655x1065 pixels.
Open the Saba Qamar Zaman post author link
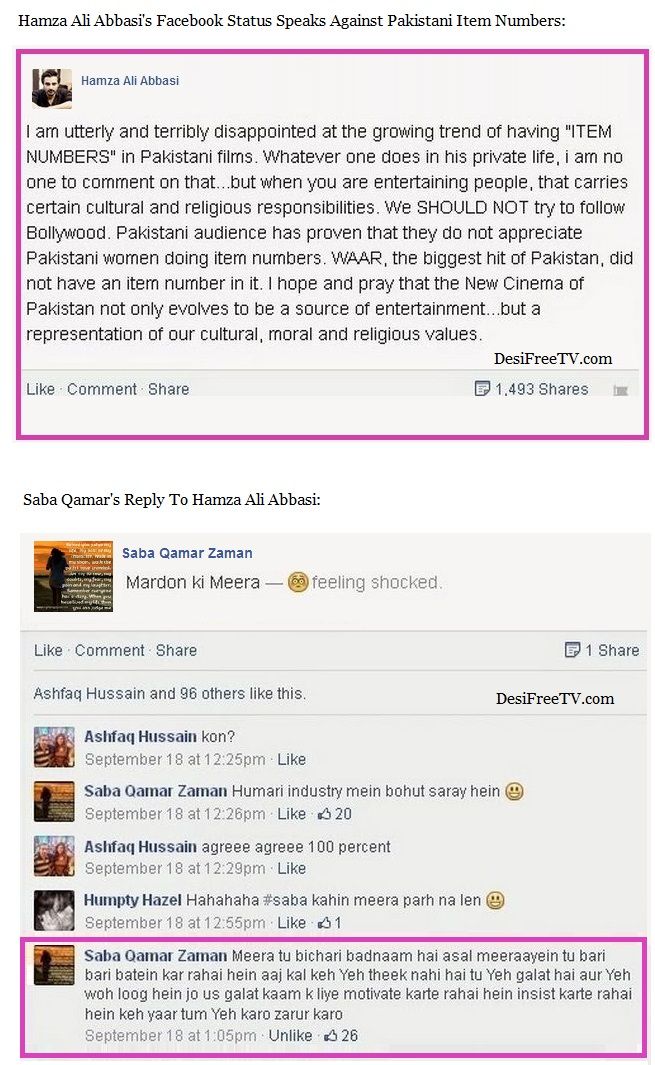[x=187, y=553]
